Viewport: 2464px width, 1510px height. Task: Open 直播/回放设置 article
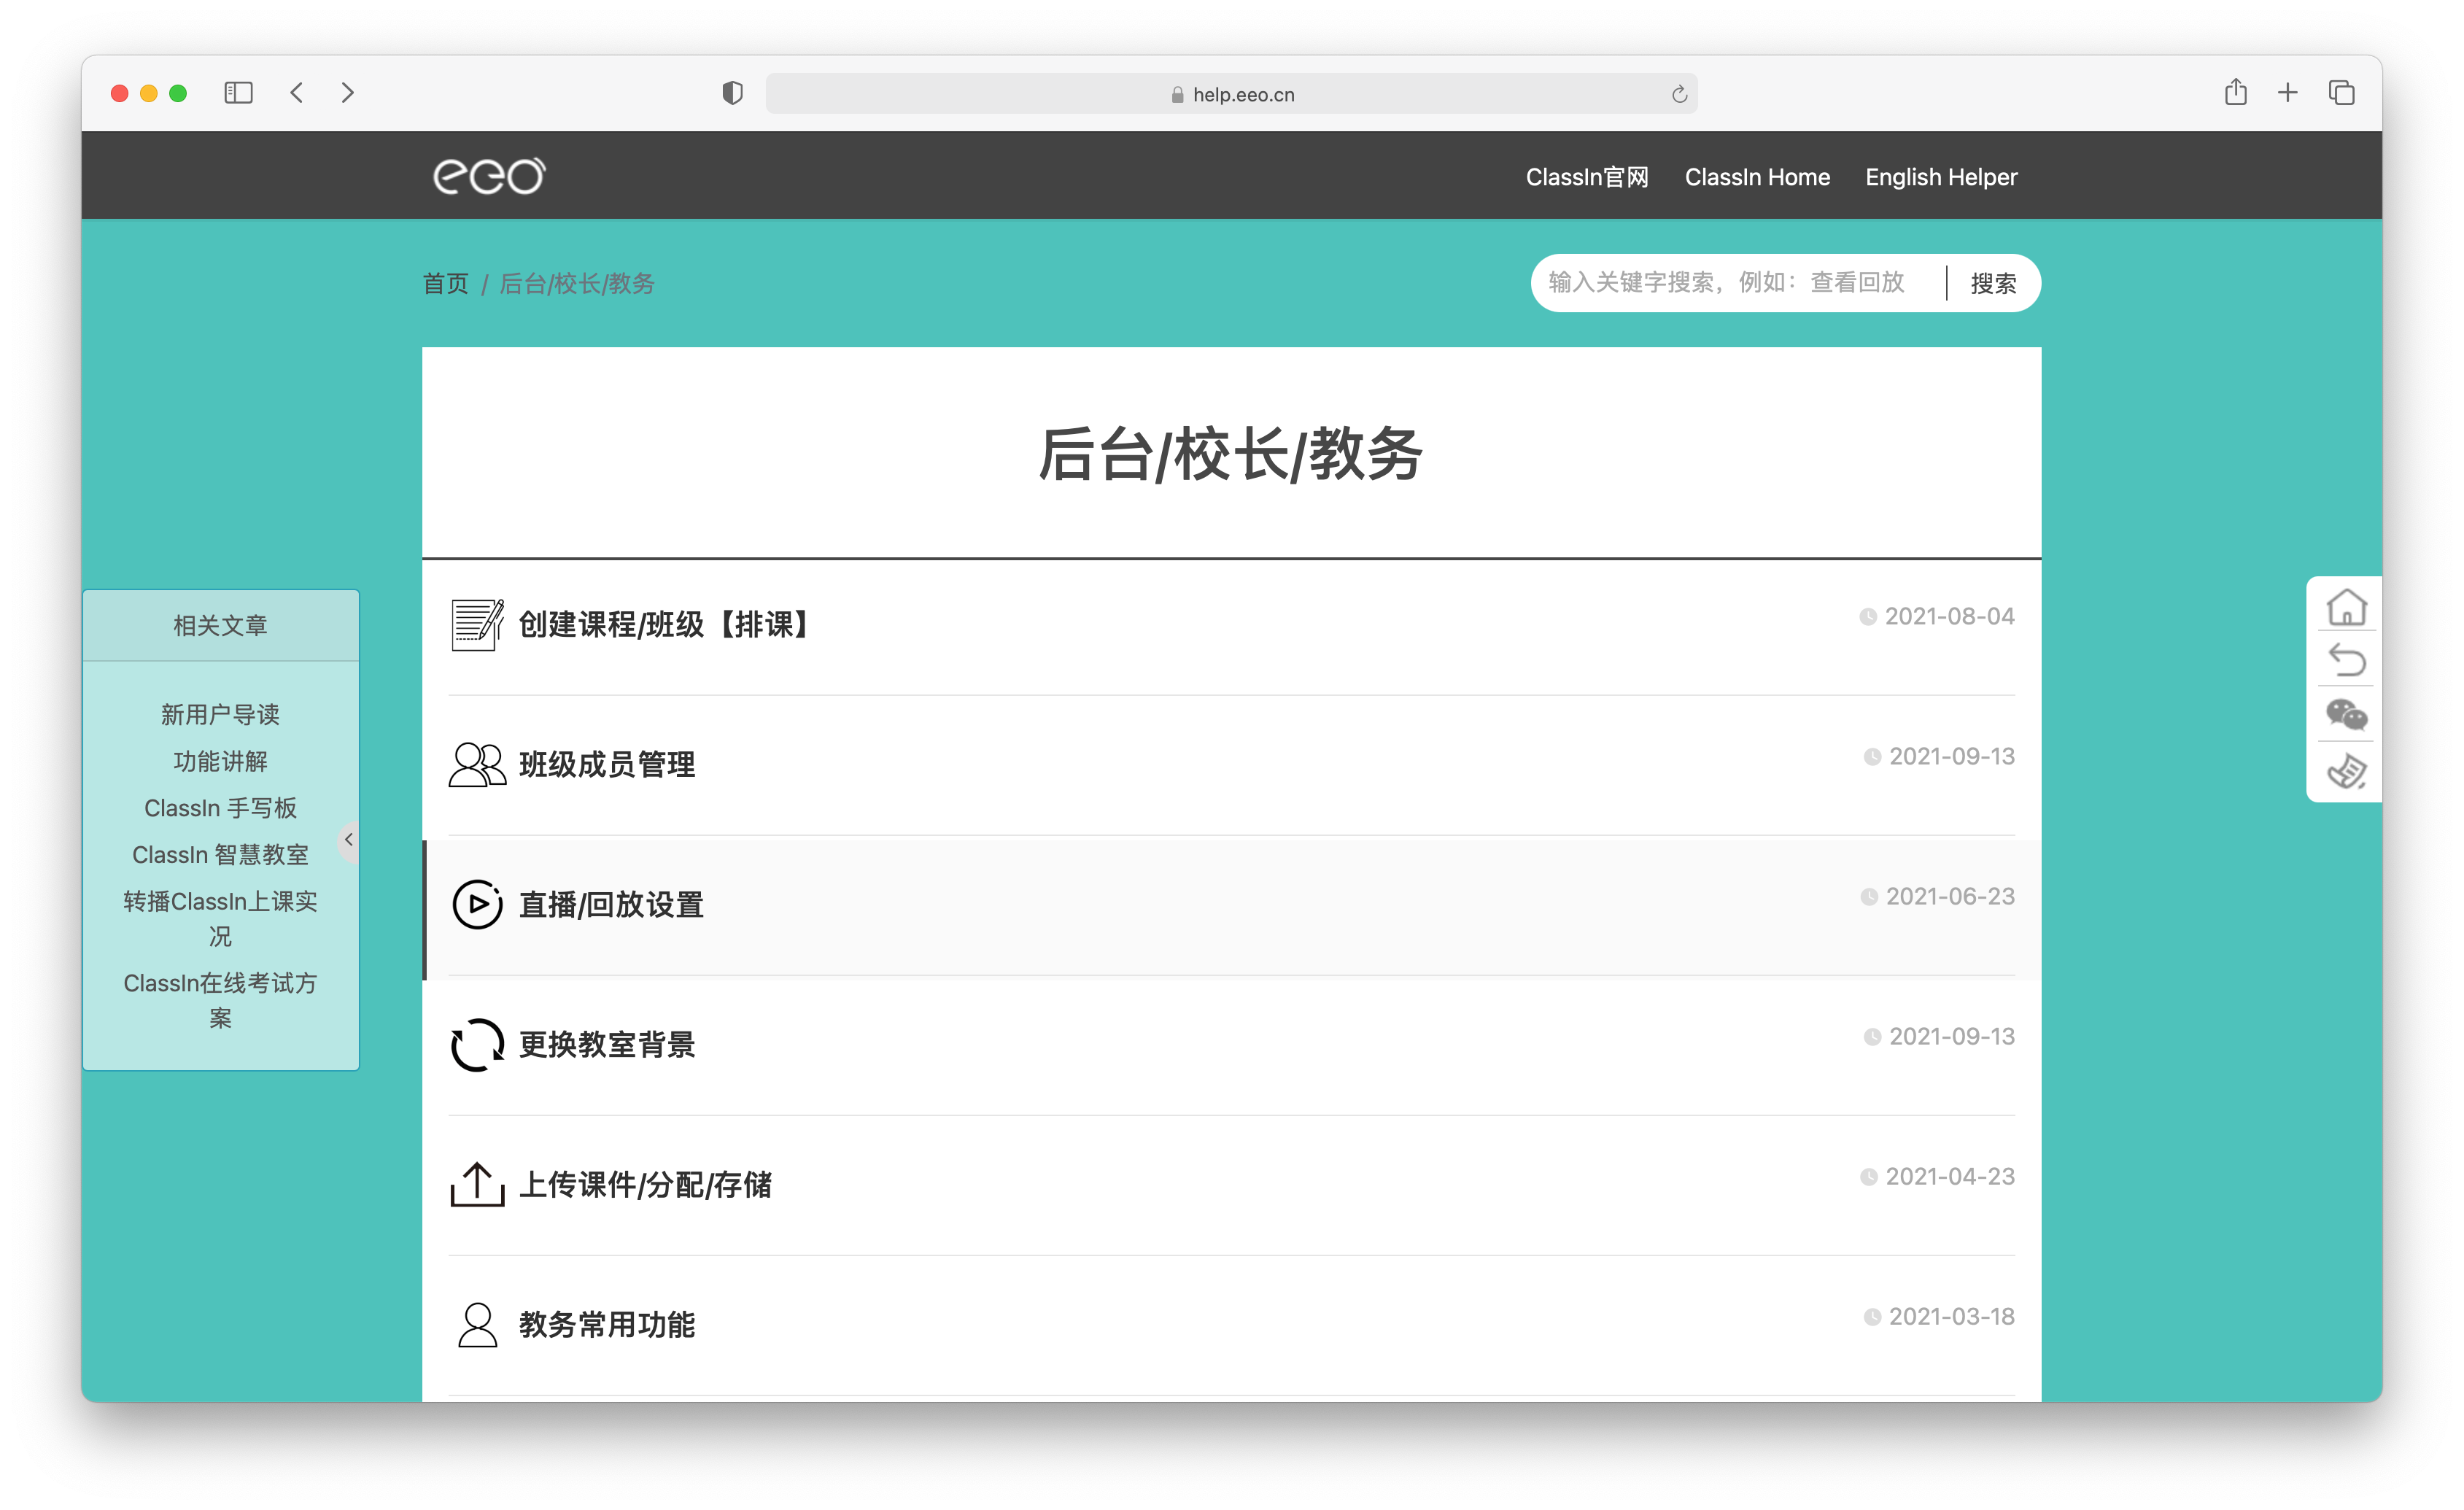pyautogui.click(x=611, y=904)
